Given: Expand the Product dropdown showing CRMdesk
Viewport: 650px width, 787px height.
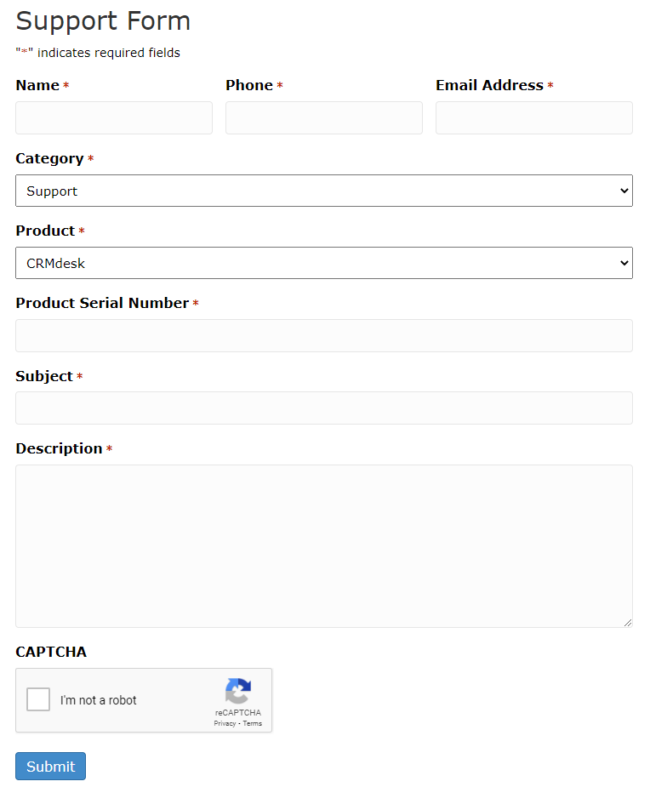Looking at the screenshot, I should [324, 263].
